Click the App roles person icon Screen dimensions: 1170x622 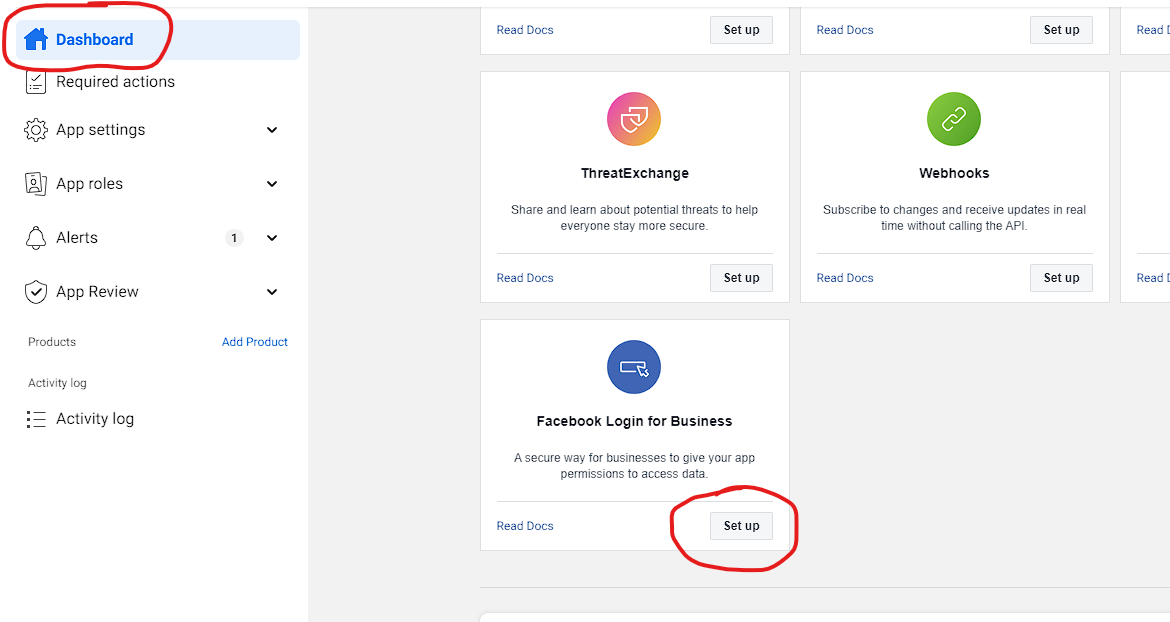pos(36,183)
